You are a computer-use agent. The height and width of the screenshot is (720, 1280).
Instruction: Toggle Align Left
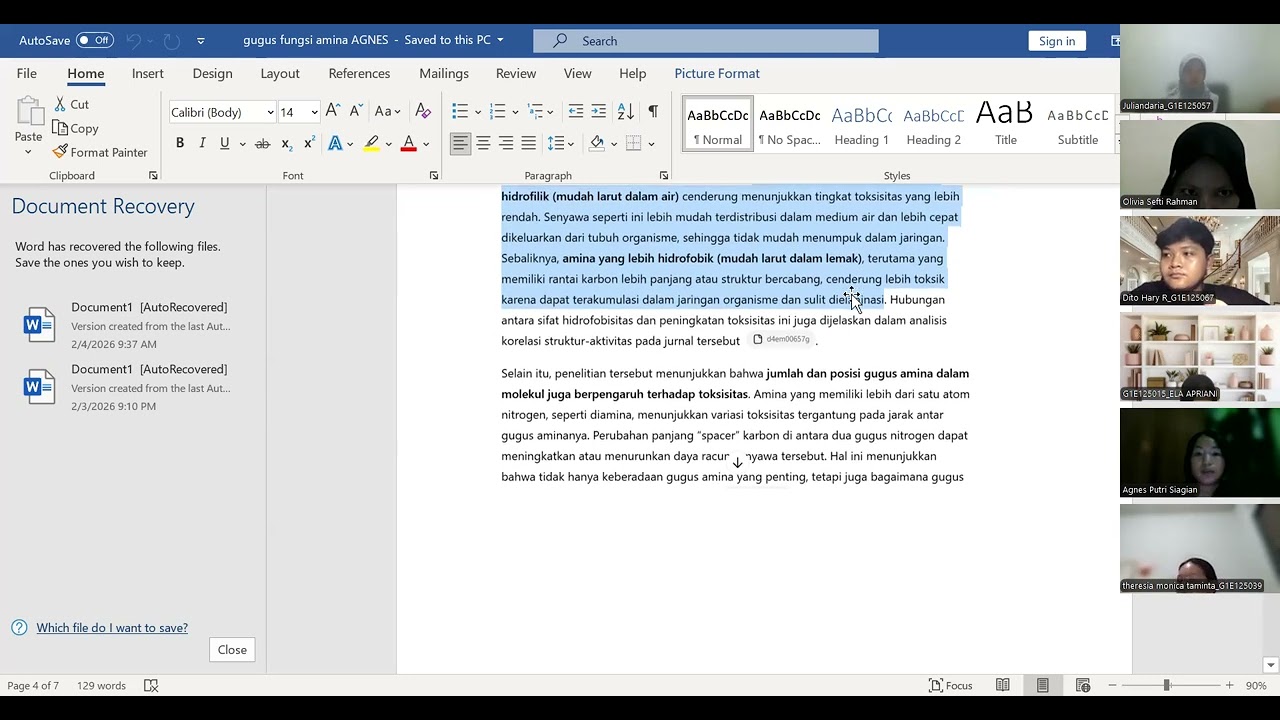pyautogui.click(x=460, y=143)
